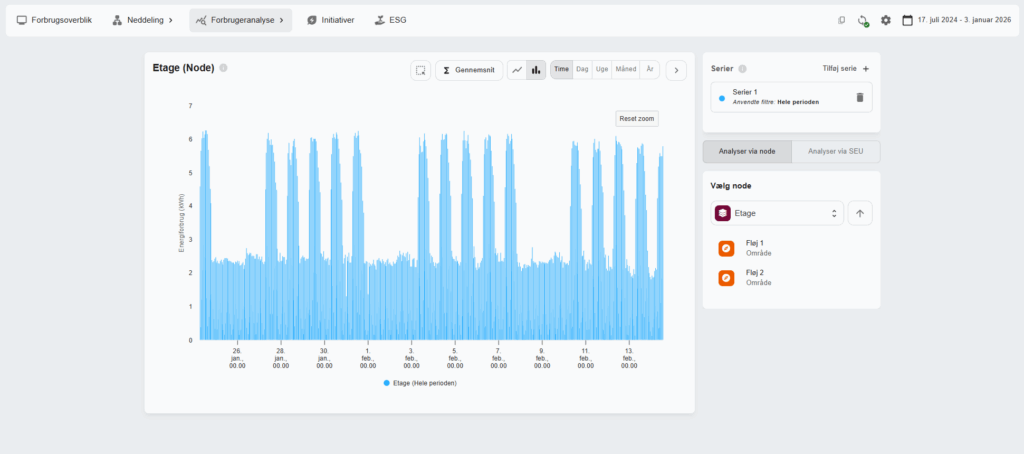Click the Reset zoom button
This screenshot has height=454, width=1024.
click(637, 119)
